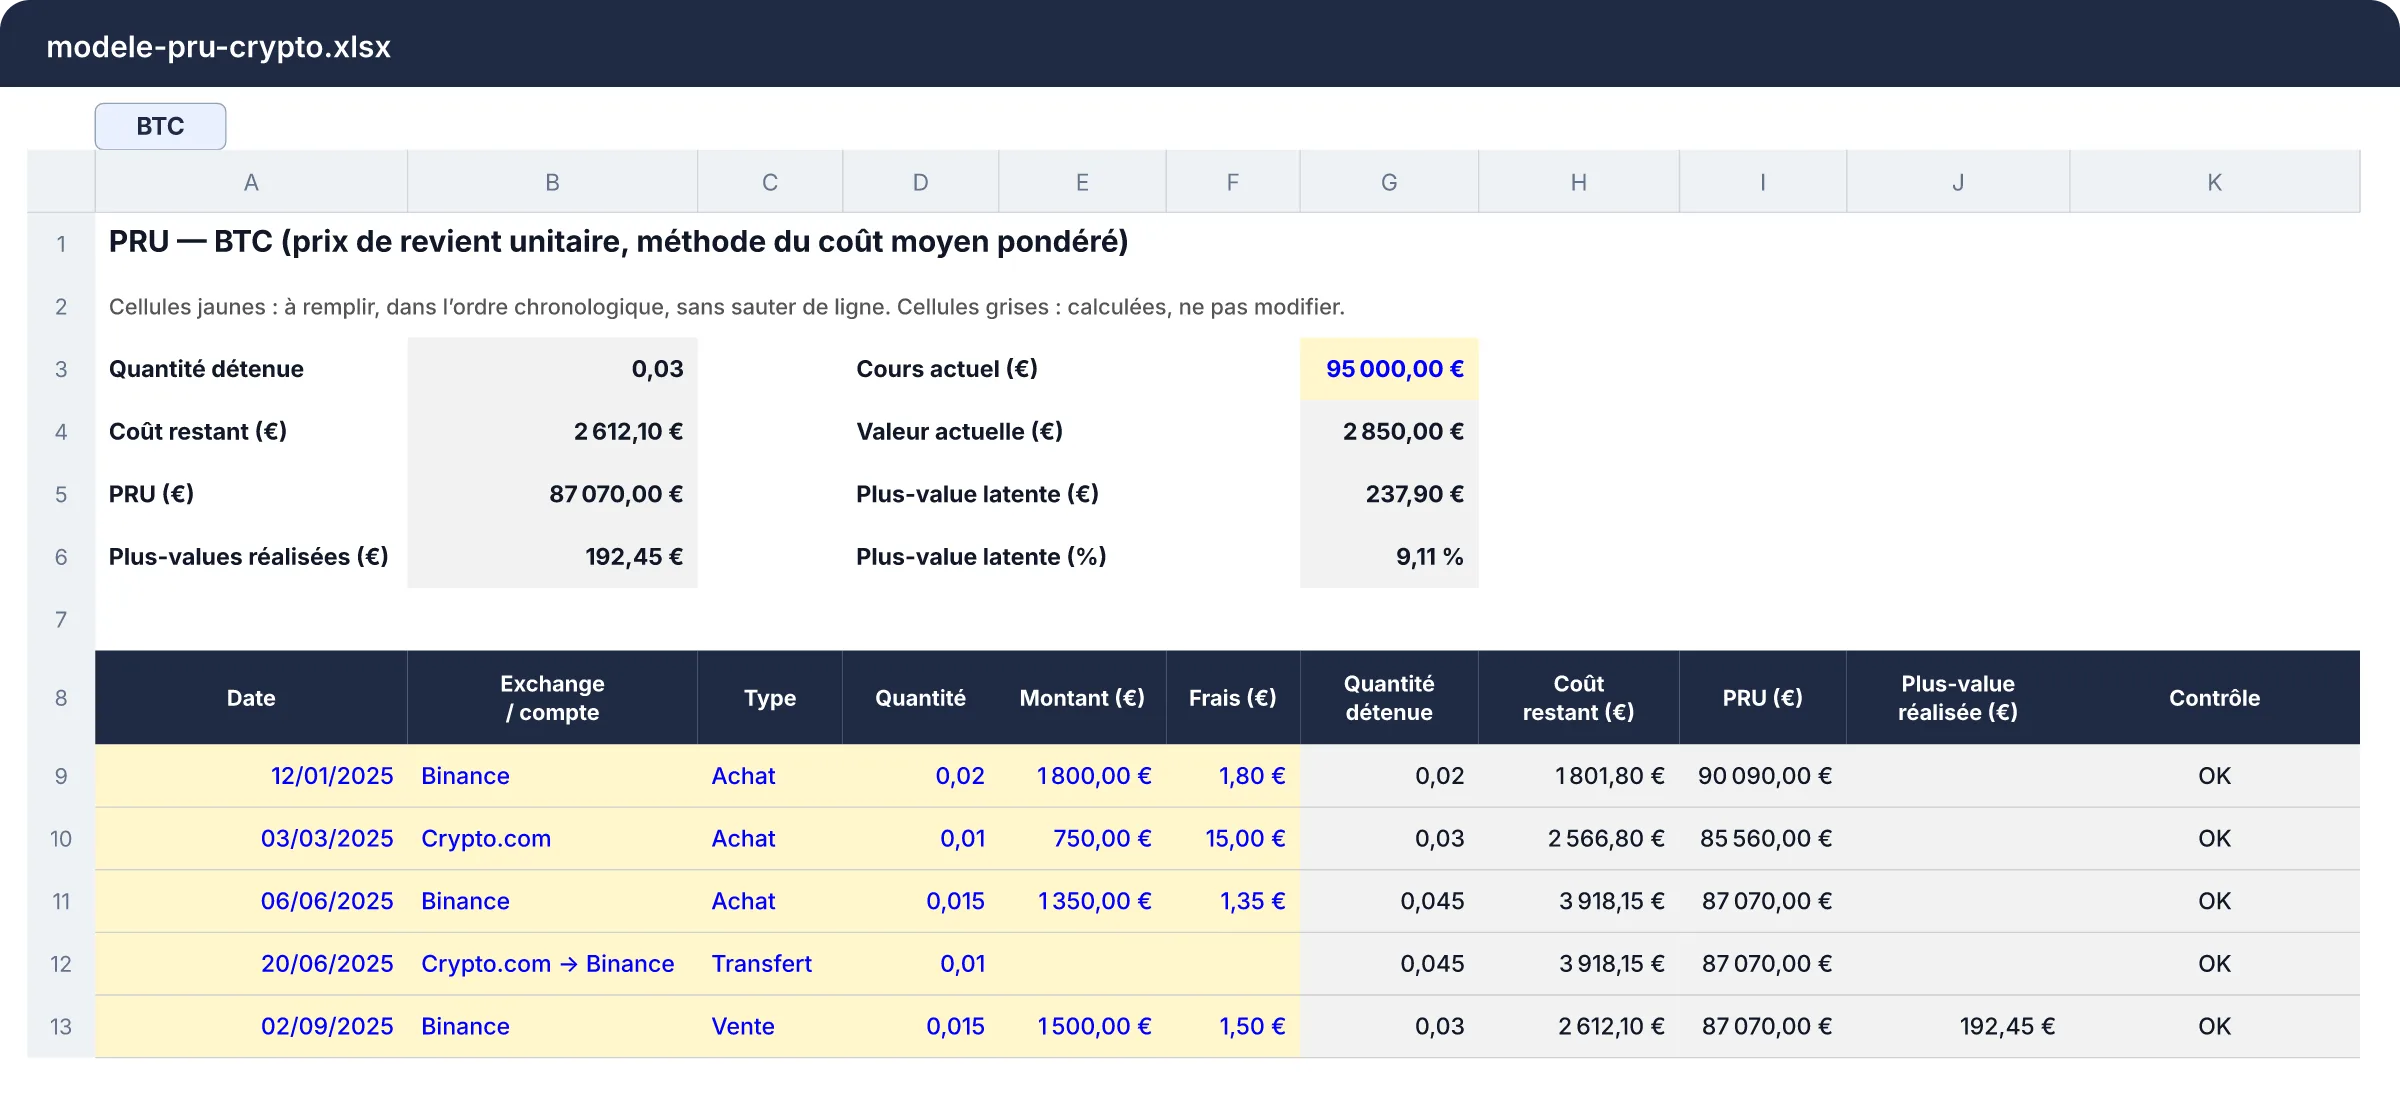Viewport: 2400px width, 1112px height.
Task: Click the Transfert type cell
Action: click(x=770, y=964)
